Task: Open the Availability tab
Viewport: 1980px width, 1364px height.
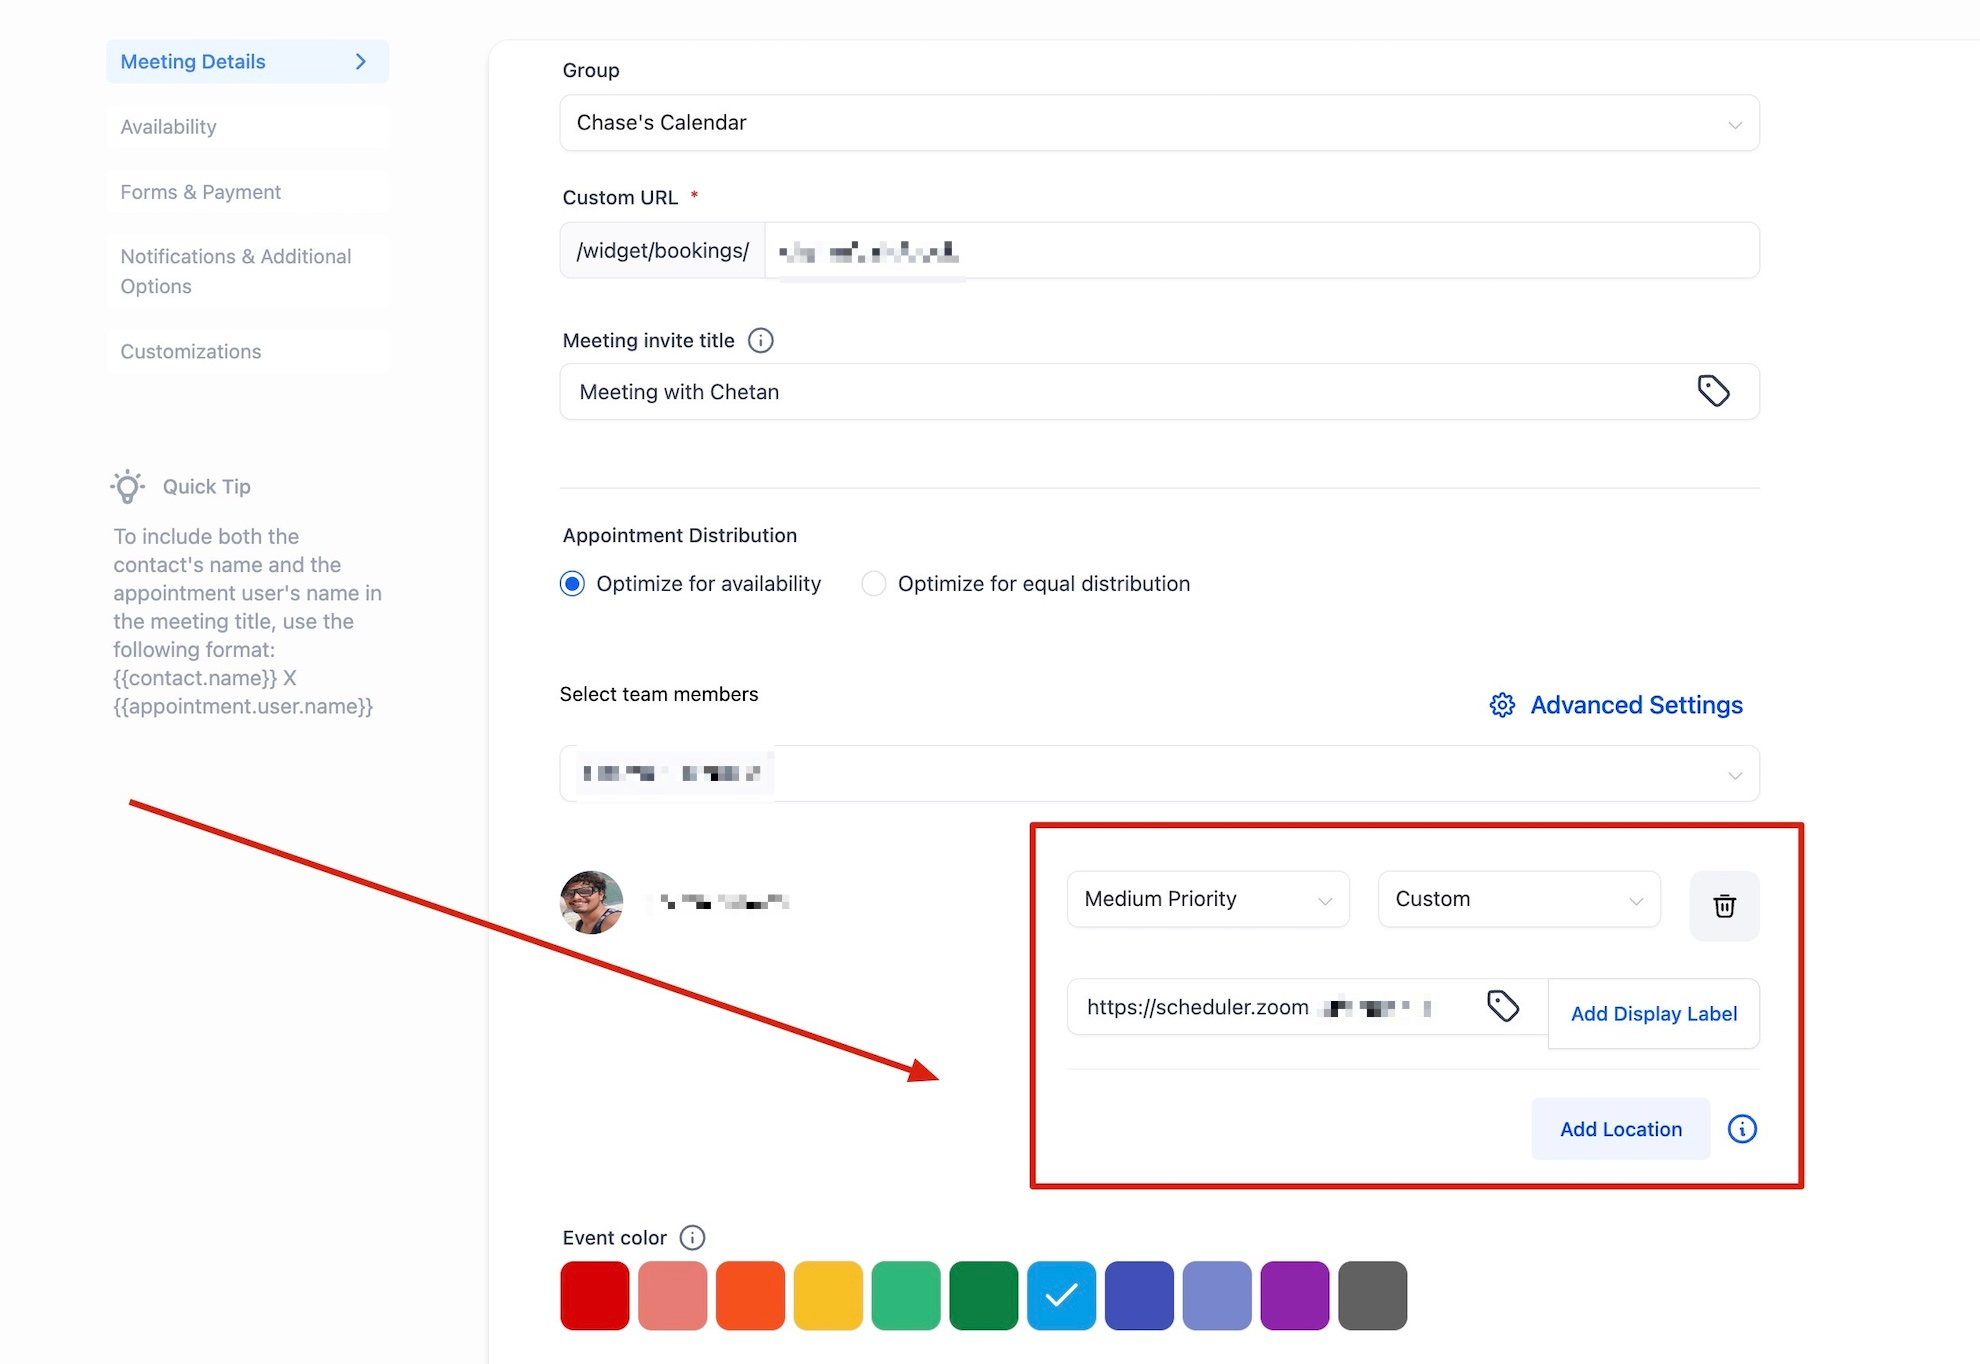Action: (168, 127)
